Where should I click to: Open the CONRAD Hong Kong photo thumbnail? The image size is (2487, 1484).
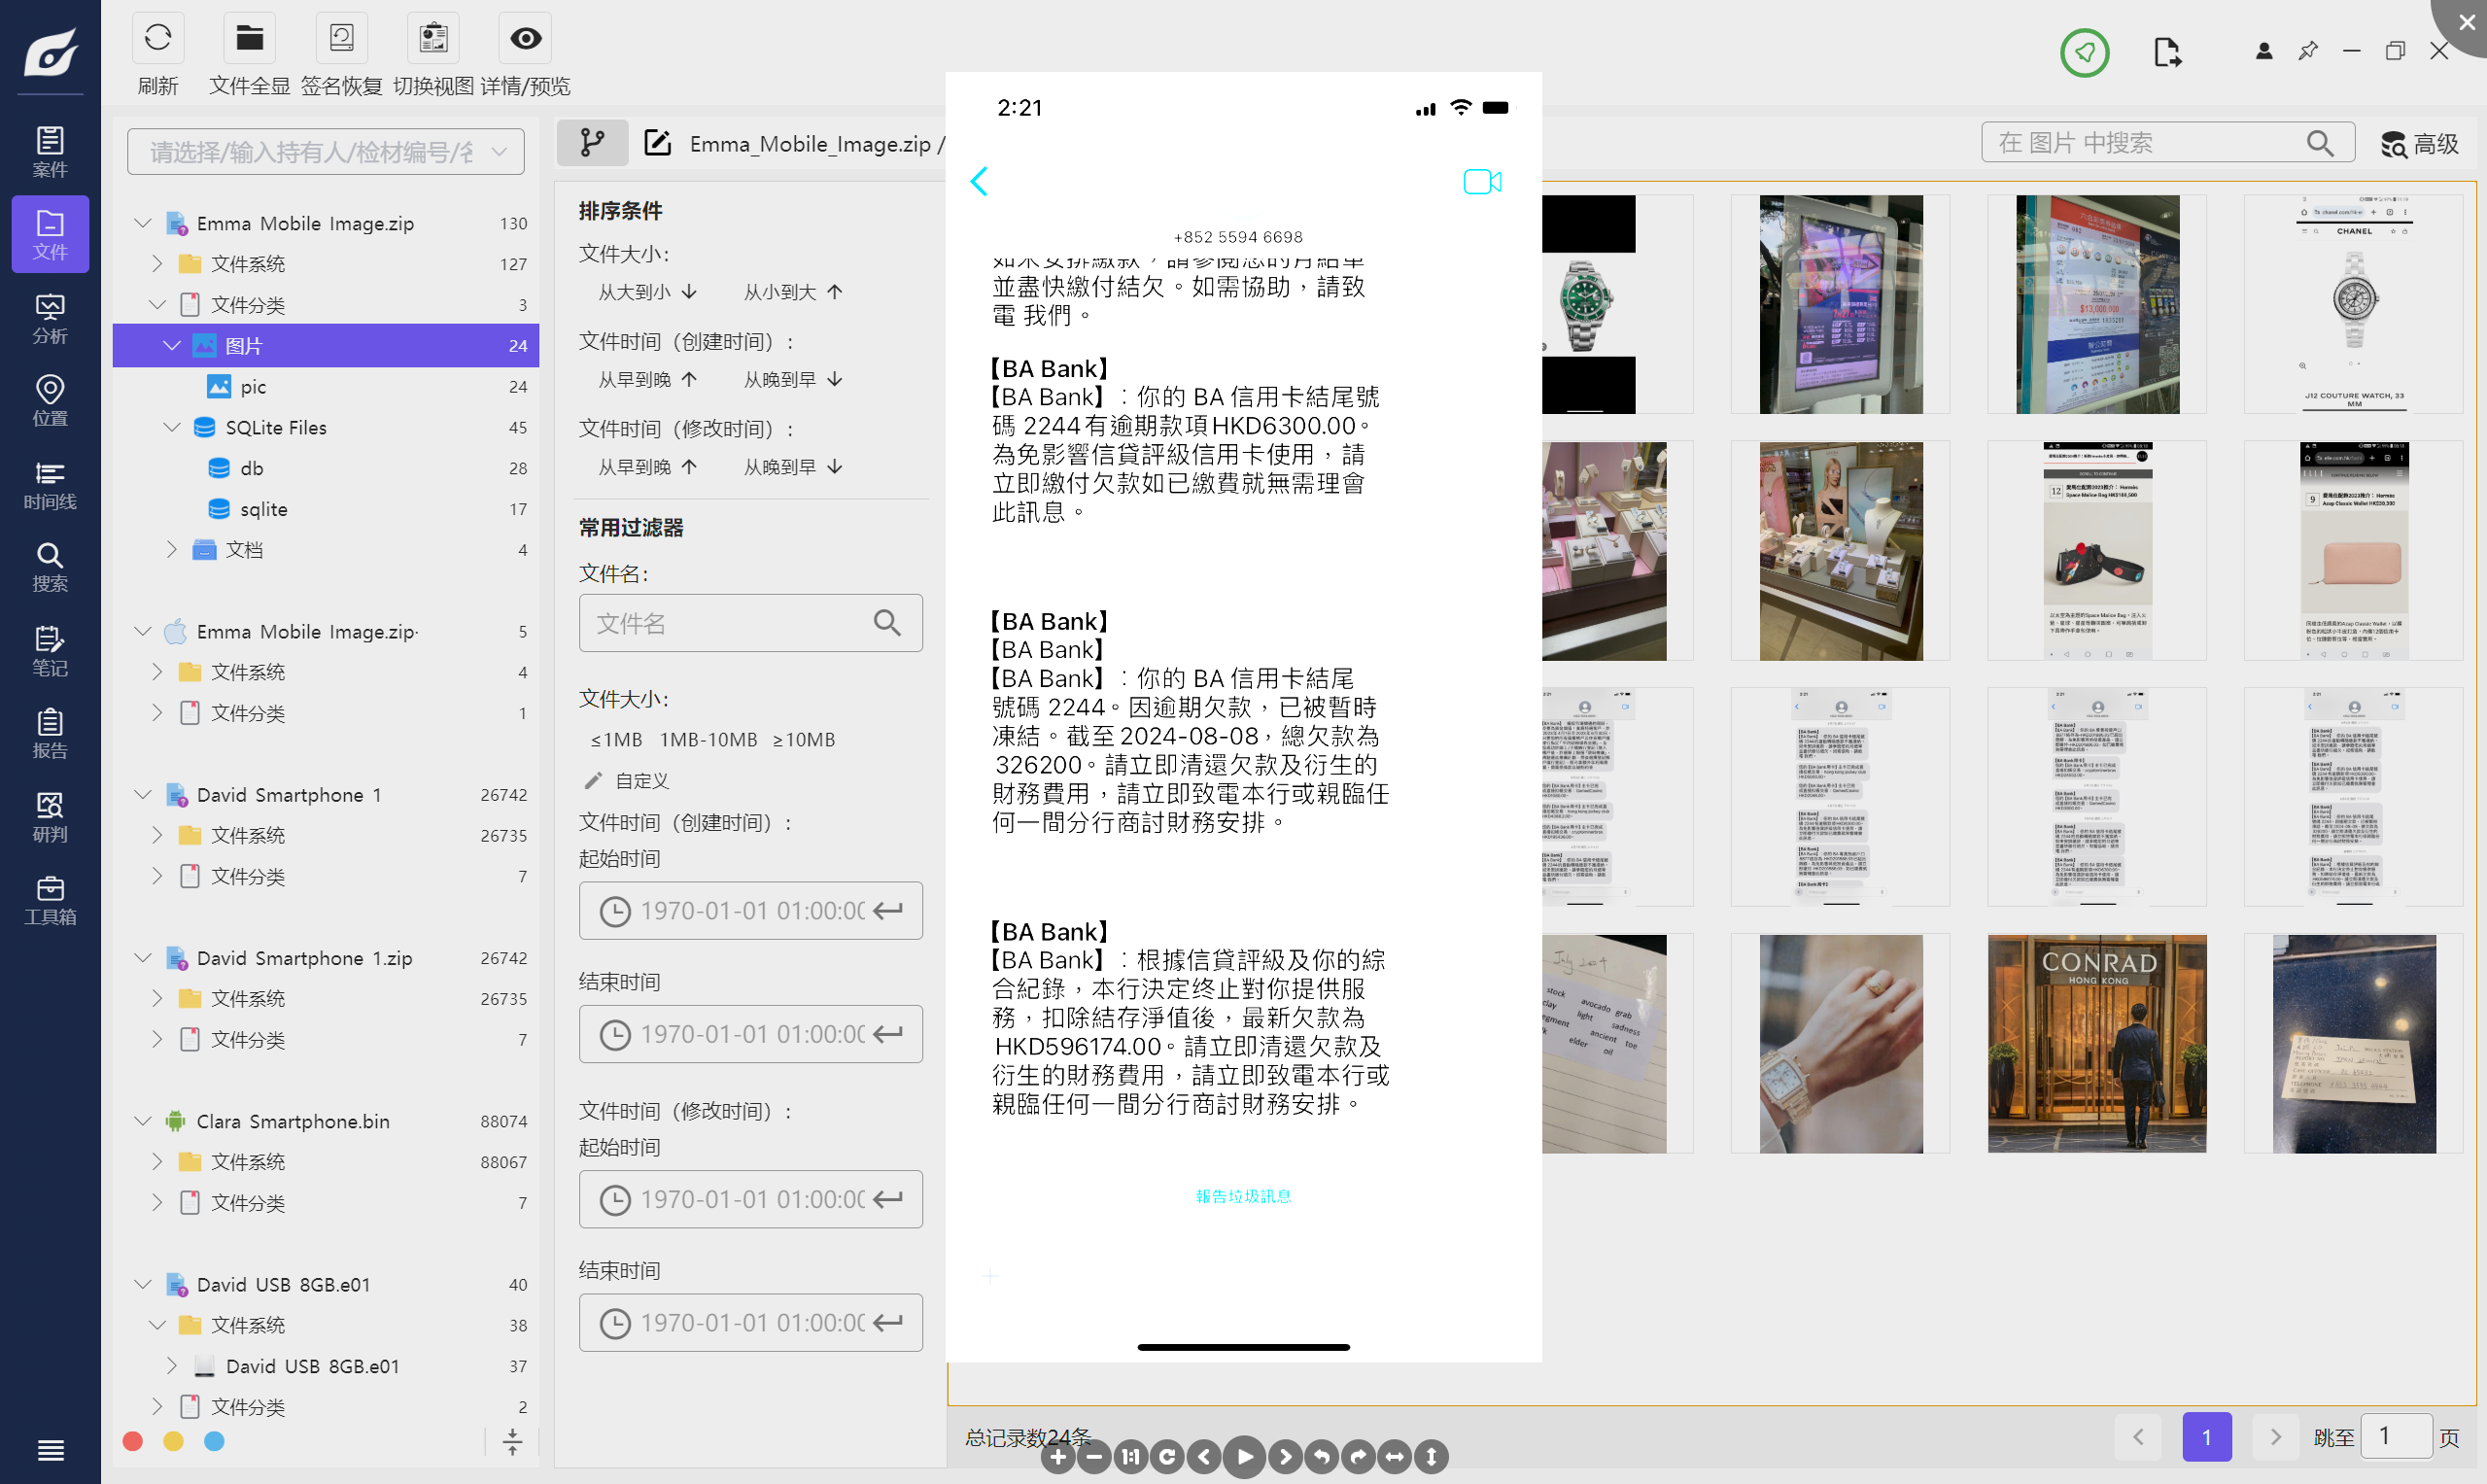2096,1044
